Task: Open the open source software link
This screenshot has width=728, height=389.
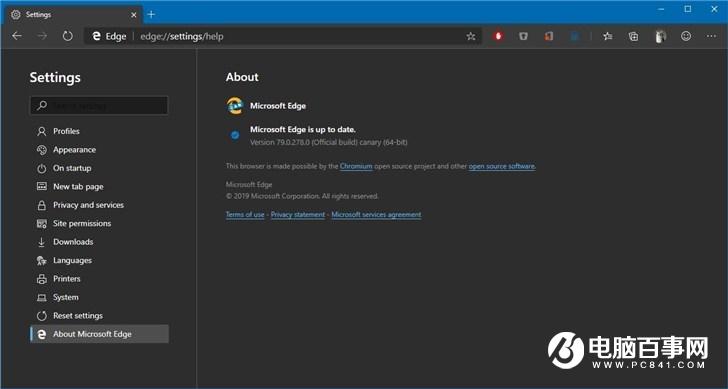Action: (x=502, y=166)
